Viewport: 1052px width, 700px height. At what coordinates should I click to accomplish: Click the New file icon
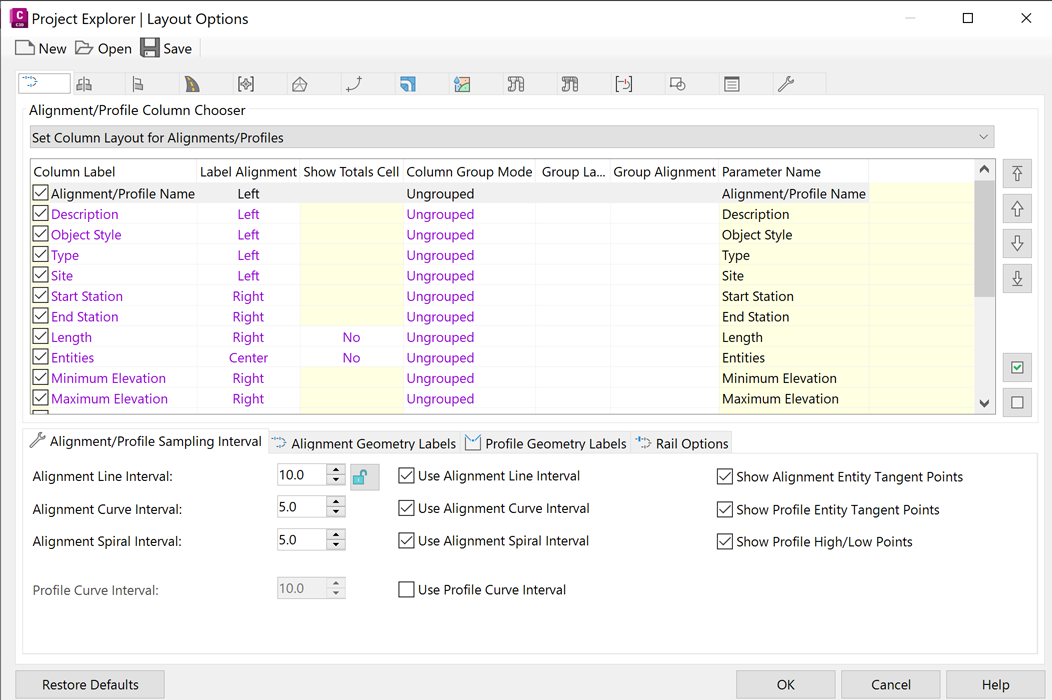pyautogui.click(x=25, y=48)
